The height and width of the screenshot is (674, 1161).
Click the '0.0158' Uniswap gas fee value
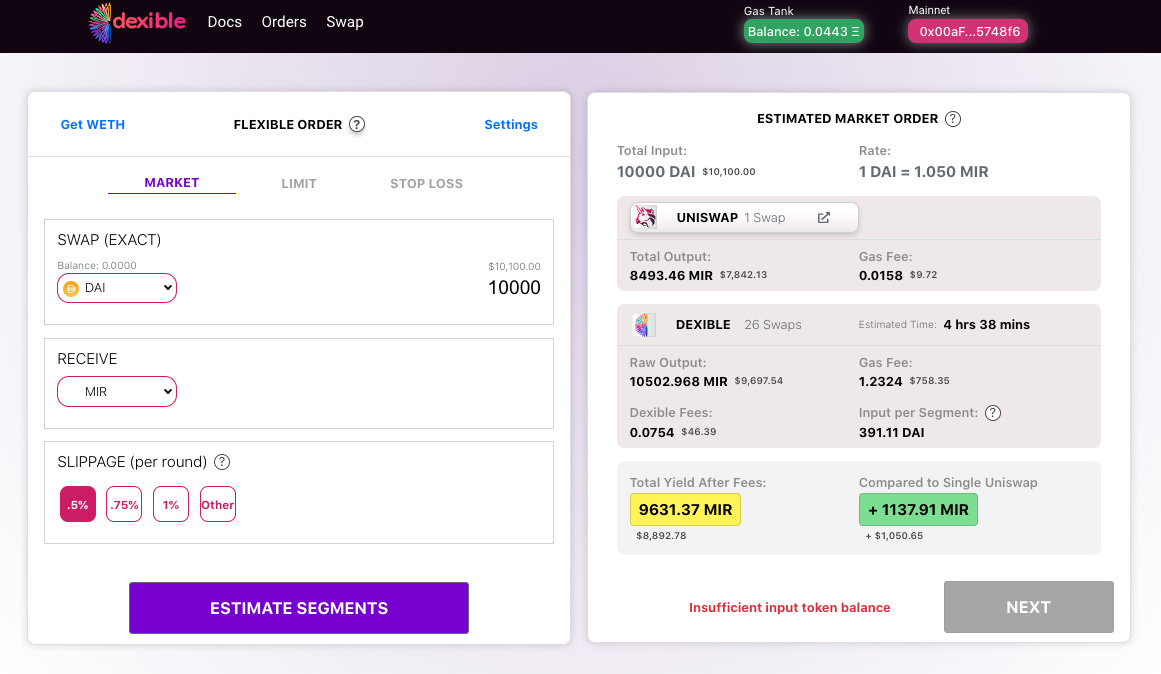(x=880, y=276)
